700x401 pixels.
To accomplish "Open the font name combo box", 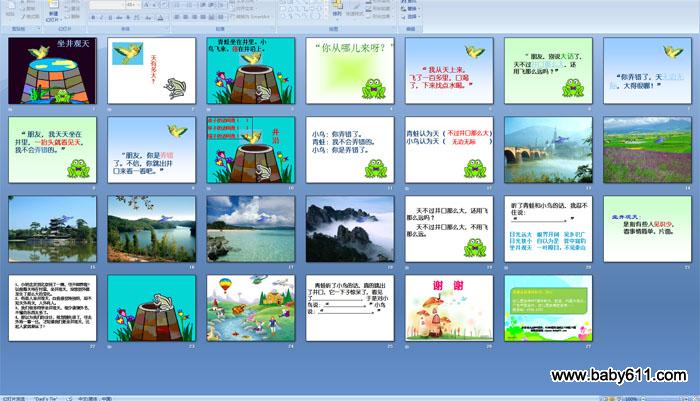I will coord(107,4).
